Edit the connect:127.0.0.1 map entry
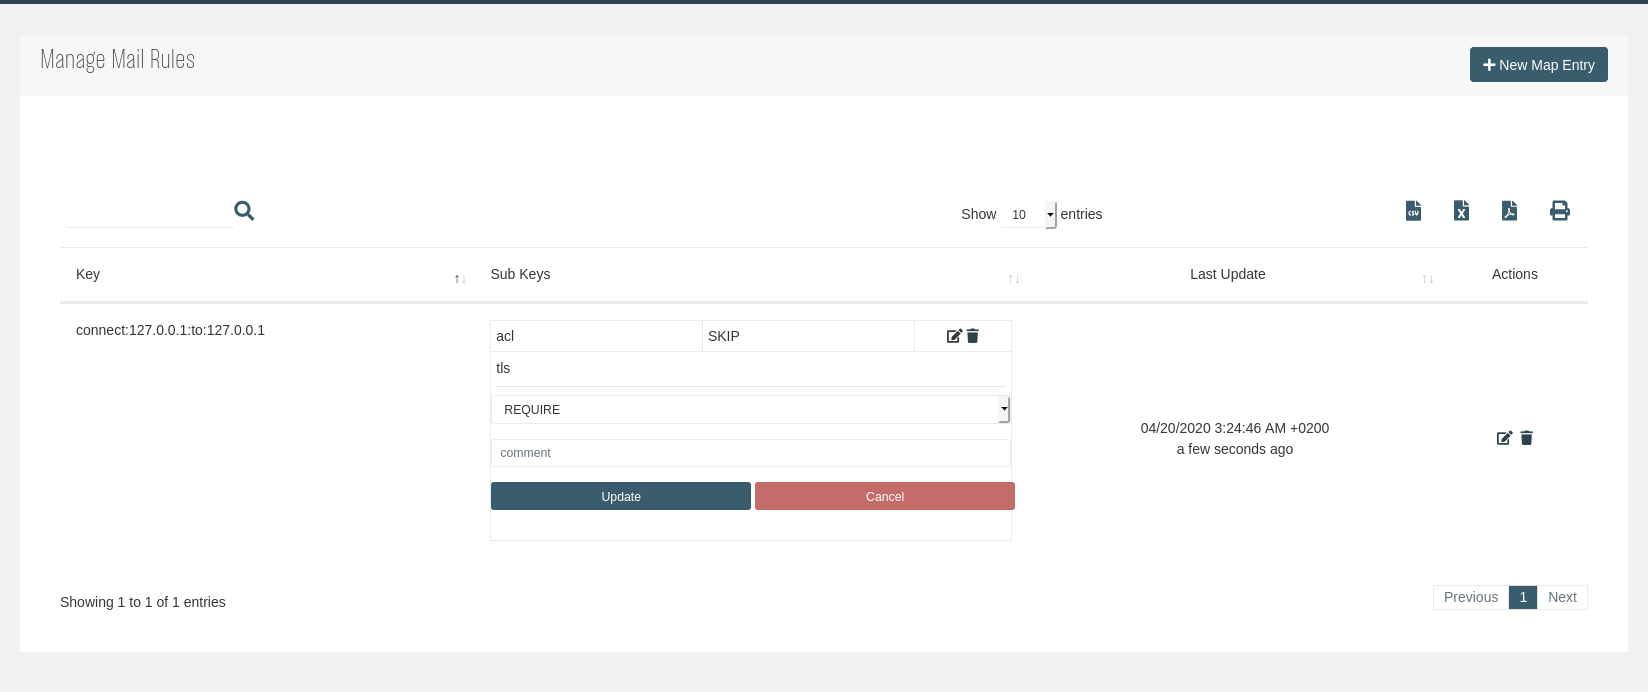This screenshot has width=1648, height=692. [x=1504, y=438]
